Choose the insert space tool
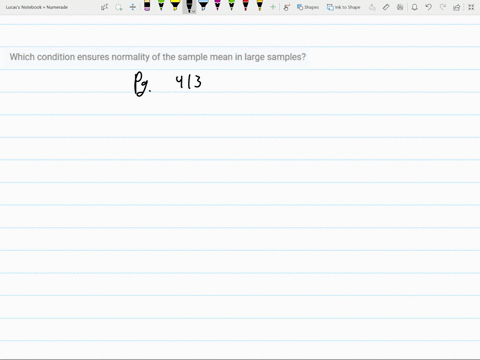 point(133,7)
